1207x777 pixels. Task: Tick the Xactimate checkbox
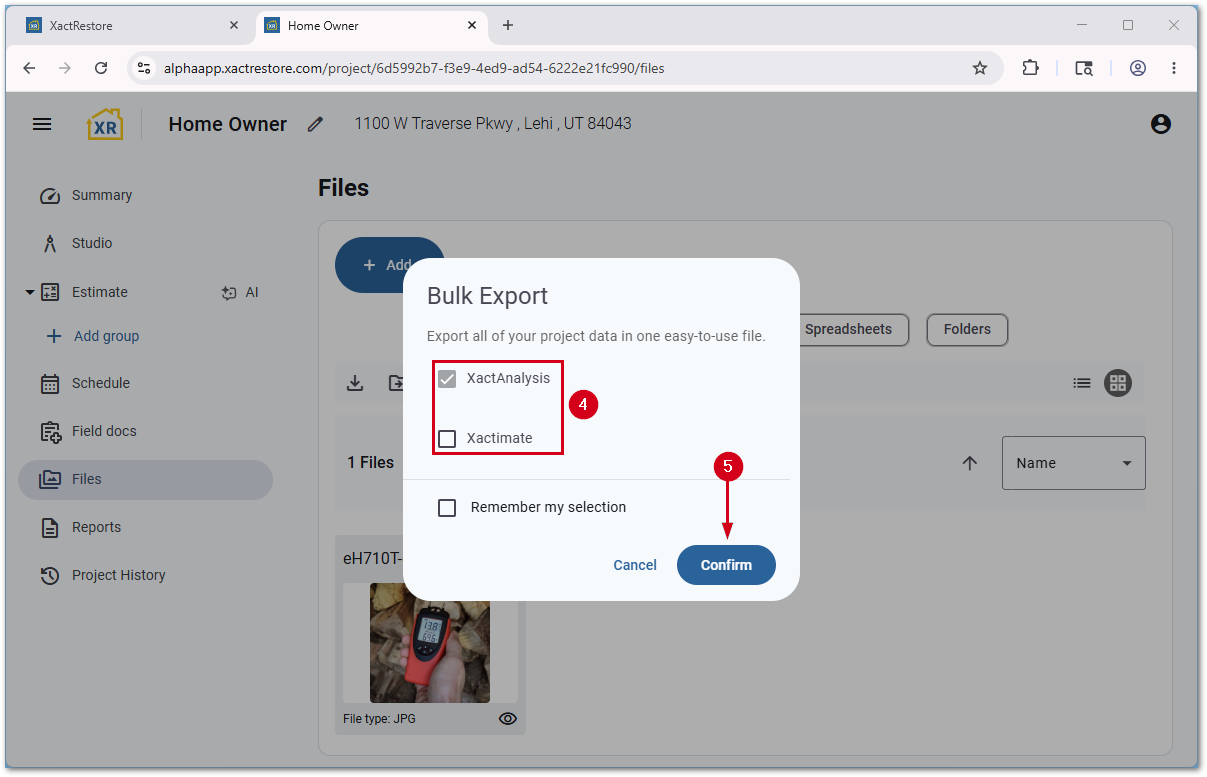click(x=447, y=438)
